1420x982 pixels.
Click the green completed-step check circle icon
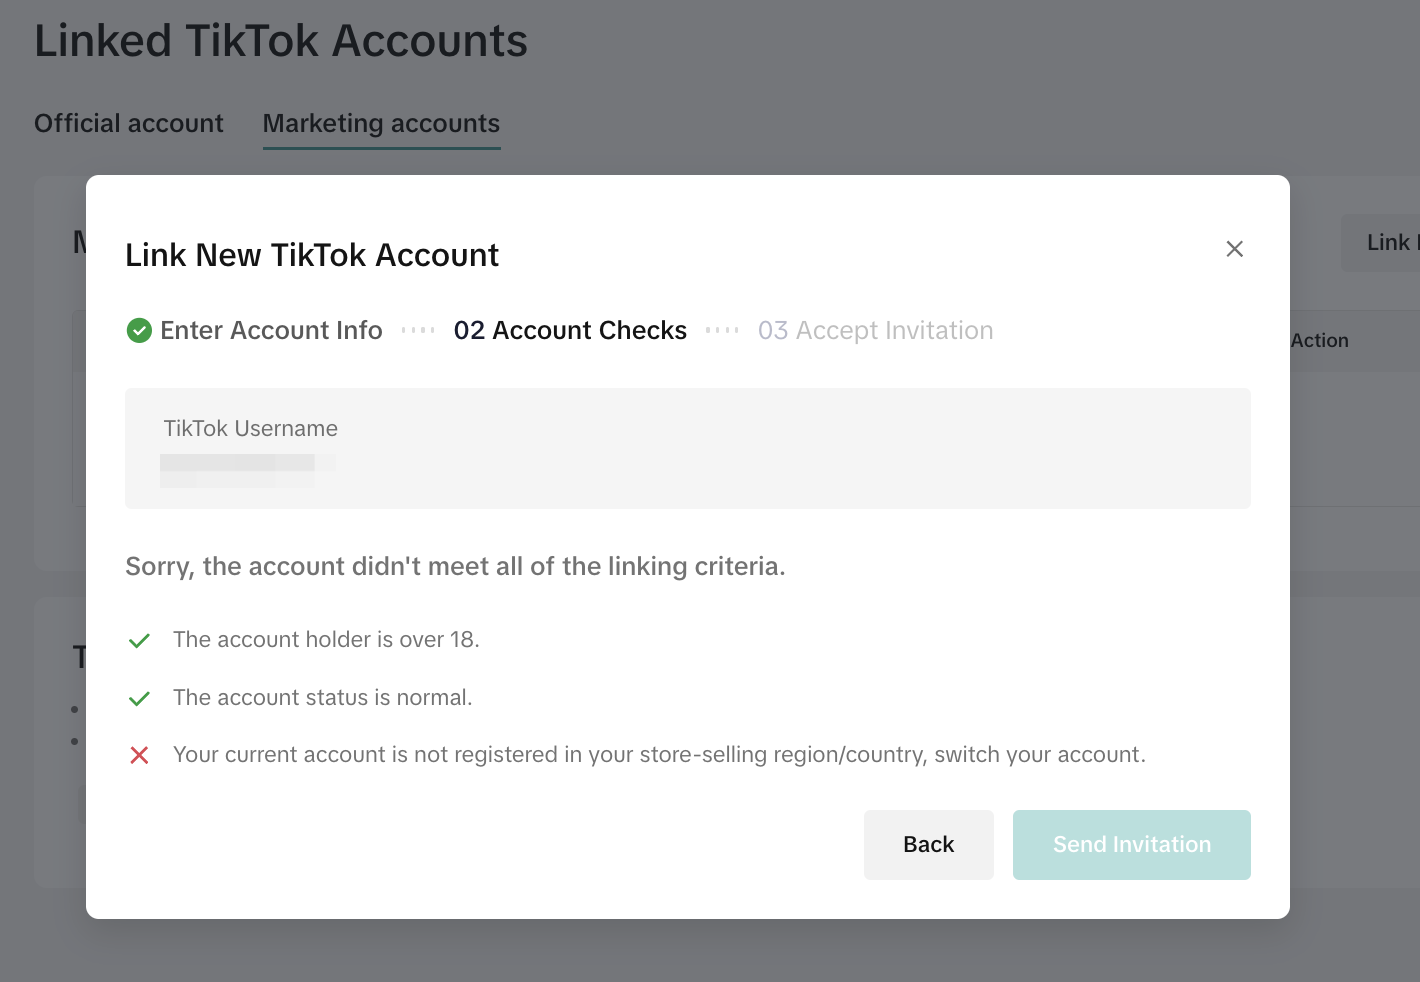(139, 330)
